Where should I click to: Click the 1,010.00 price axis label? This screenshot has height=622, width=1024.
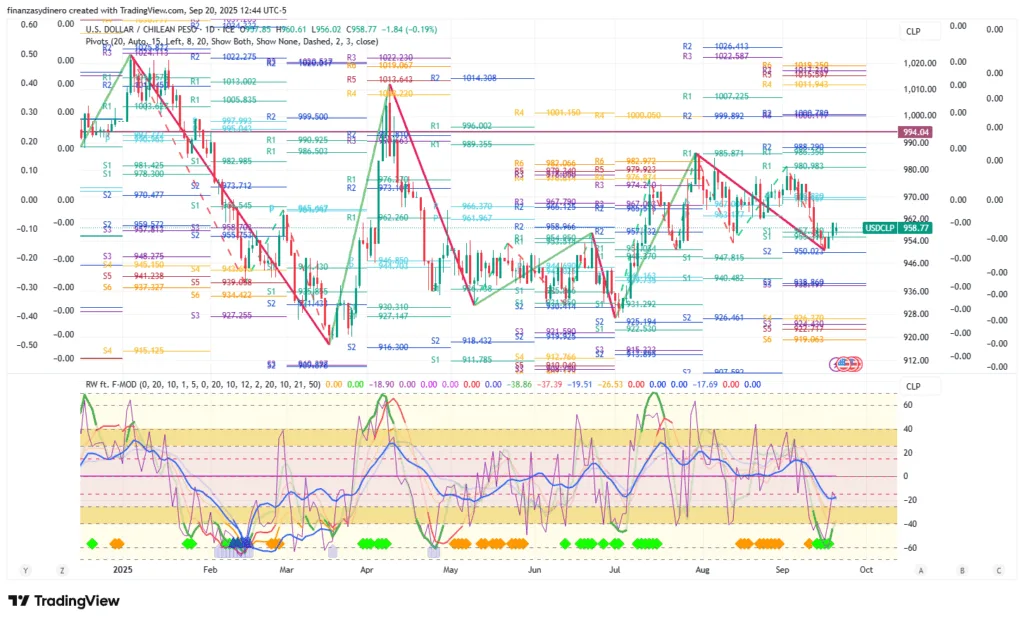pos(920,90)
